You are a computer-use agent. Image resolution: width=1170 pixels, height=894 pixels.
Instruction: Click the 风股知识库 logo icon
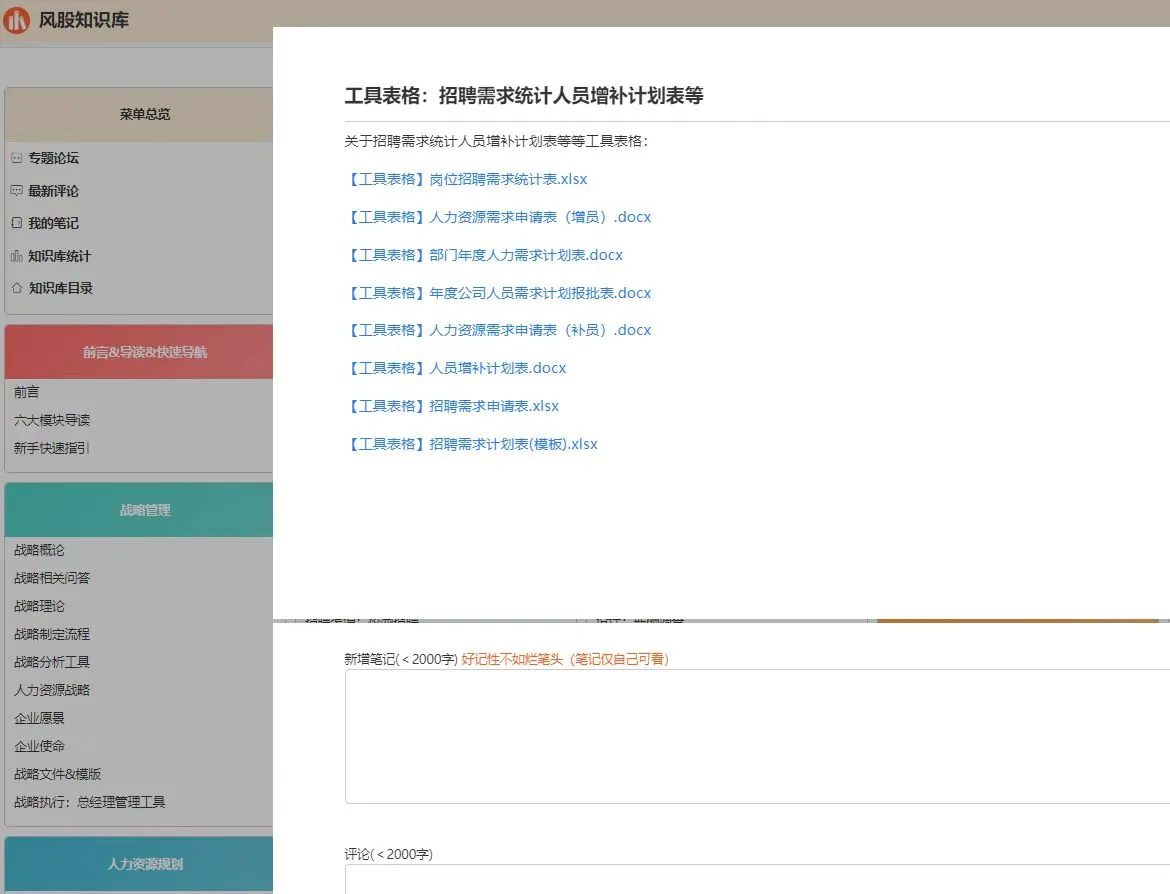pyautogui.click(x=16, y=20)
